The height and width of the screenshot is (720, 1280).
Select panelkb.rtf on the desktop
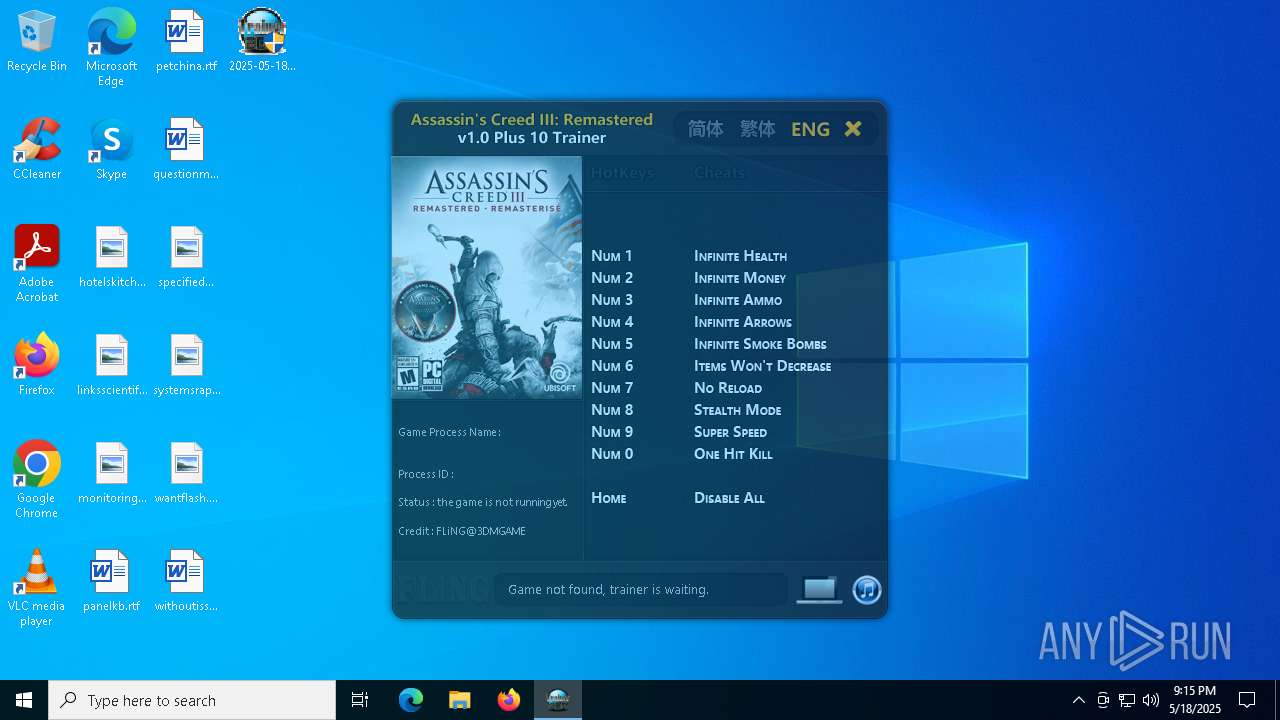tap(111, 582)
